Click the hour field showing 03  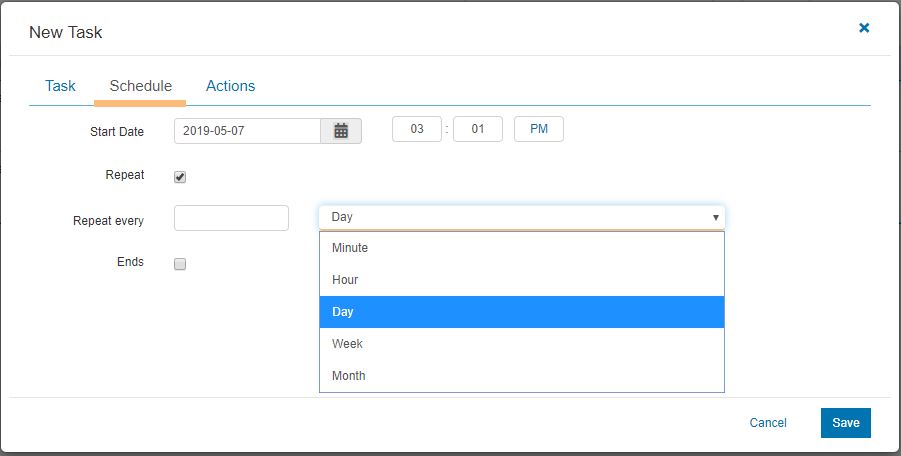click(x=417, y=129)
